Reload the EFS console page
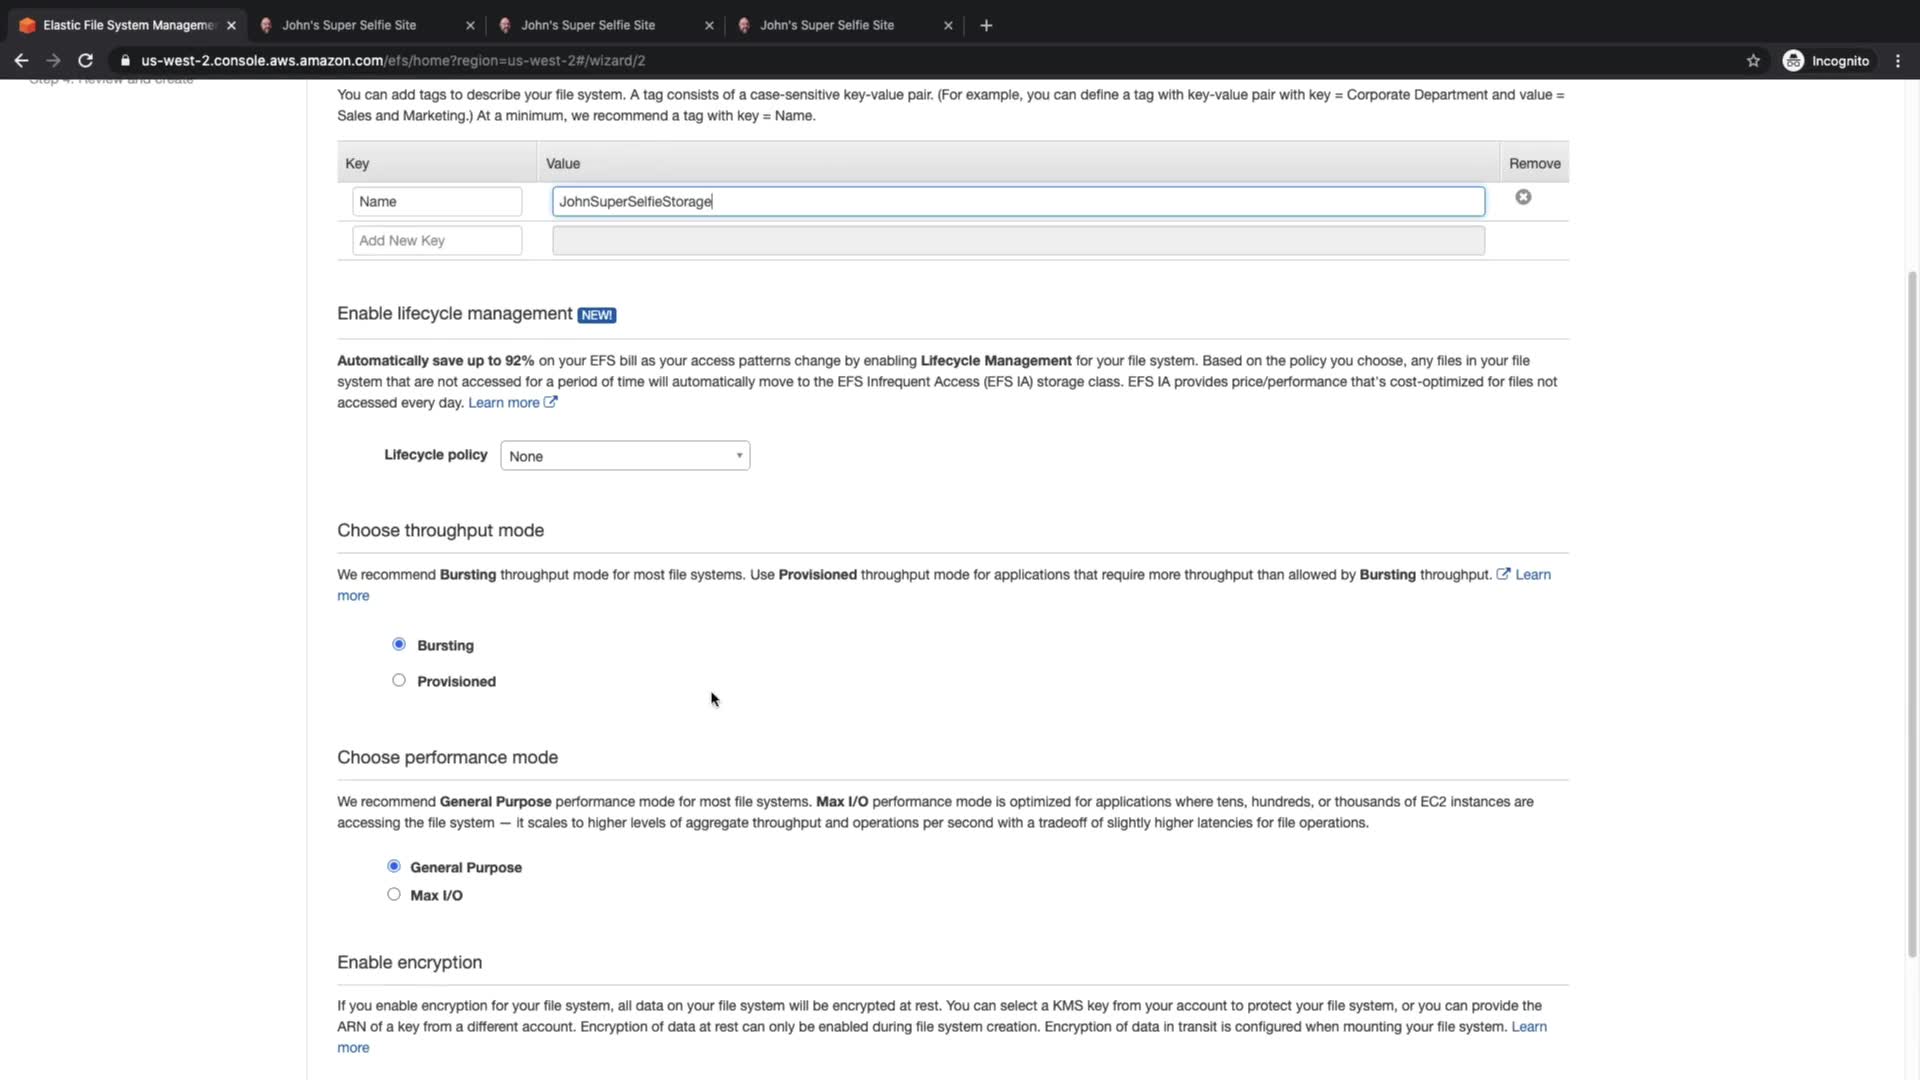 coord(86,61)
